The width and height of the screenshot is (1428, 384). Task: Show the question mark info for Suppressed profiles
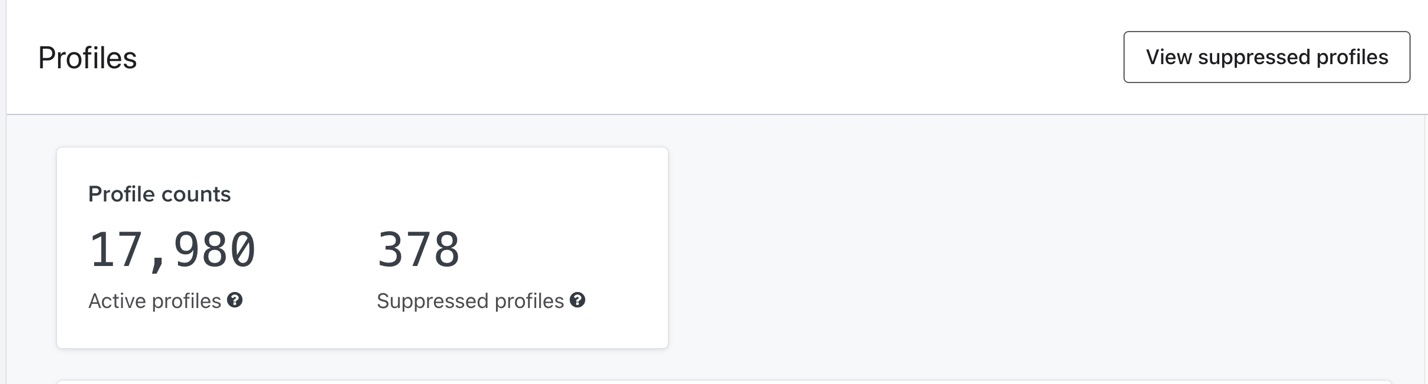coord(577,300)
